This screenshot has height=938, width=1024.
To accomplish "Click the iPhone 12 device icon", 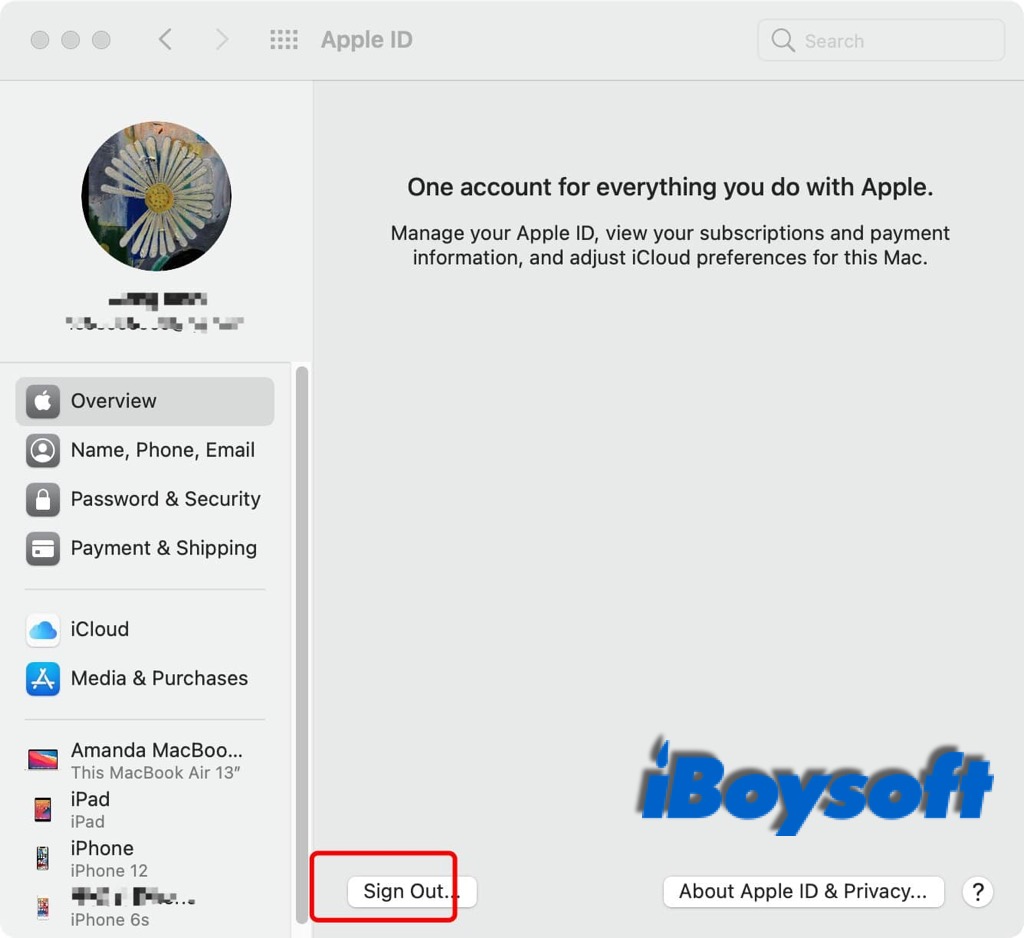I will (43, 858).
